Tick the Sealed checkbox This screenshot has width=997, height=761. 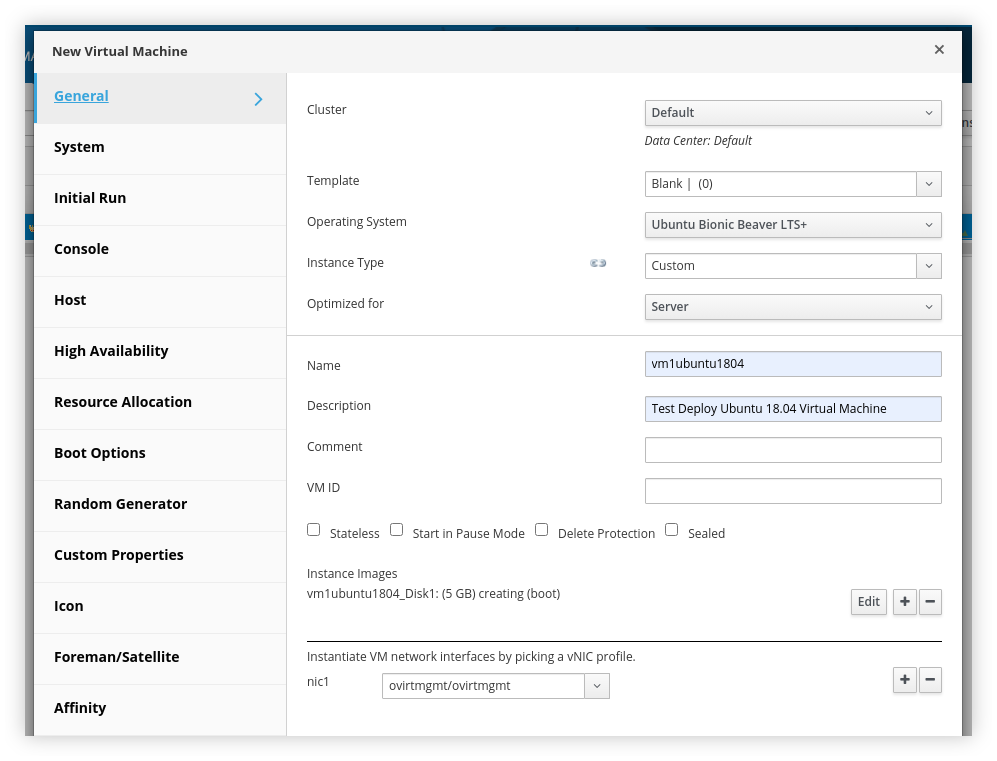pyautogui.click(x=672, y=530)
